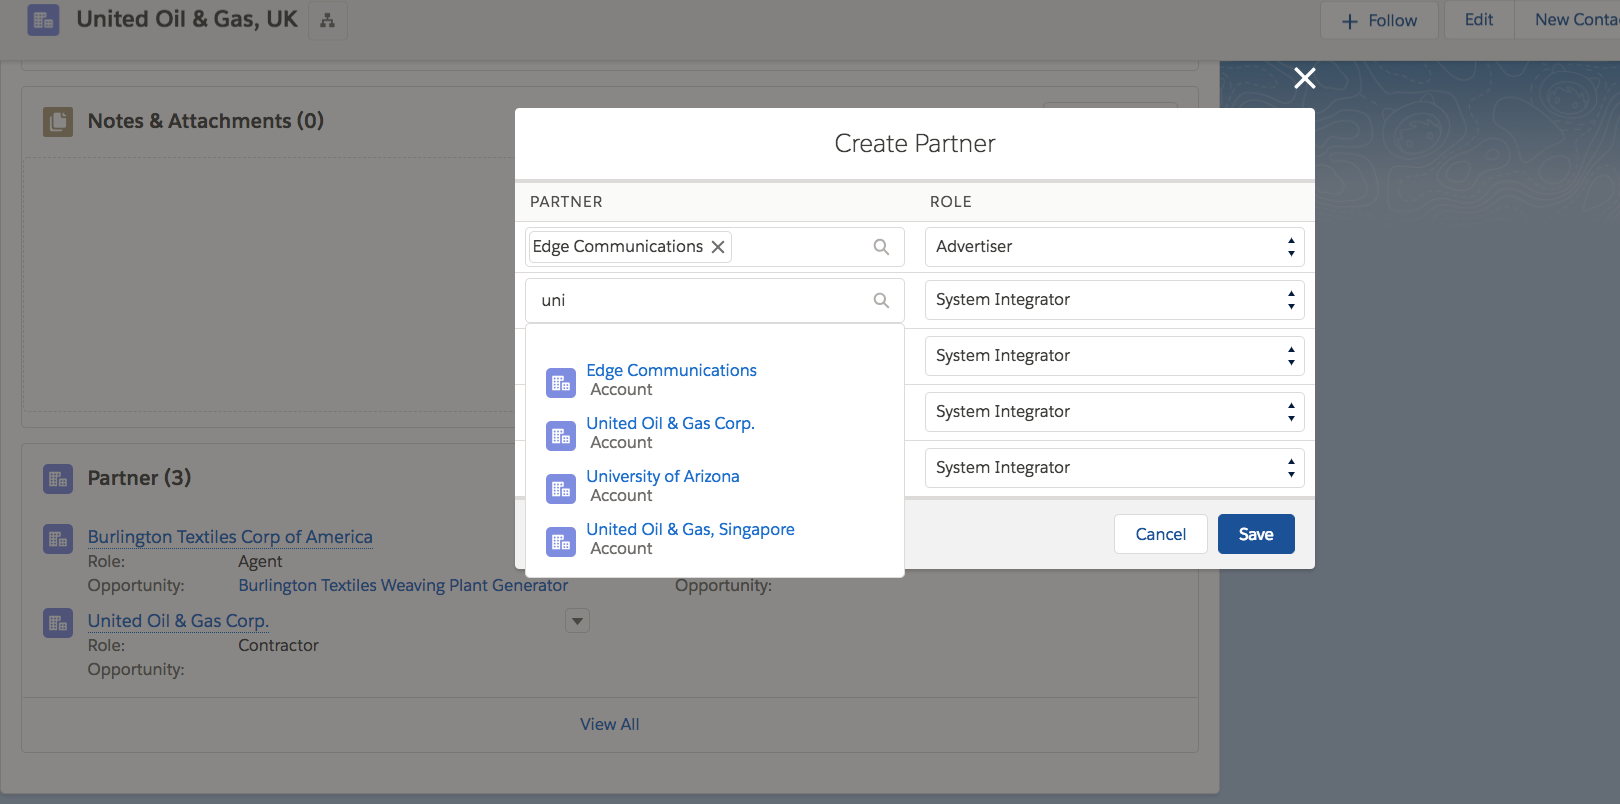Screen dimensions: 1620x804
Task: Click the search icon in the first partner field
Action: click(881, 247)
